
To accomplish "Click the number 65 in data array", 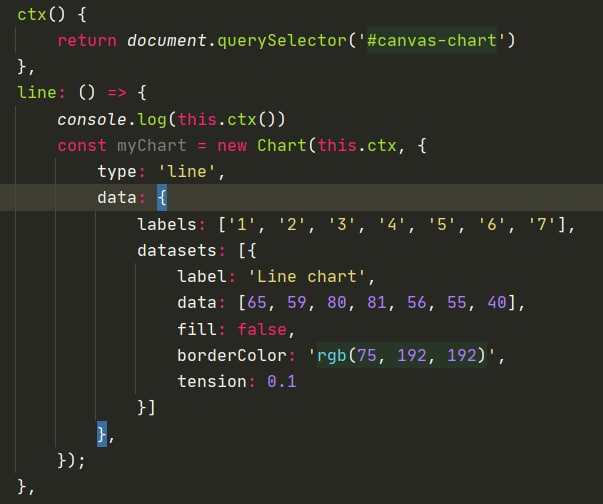I will (x=257, y=303).
